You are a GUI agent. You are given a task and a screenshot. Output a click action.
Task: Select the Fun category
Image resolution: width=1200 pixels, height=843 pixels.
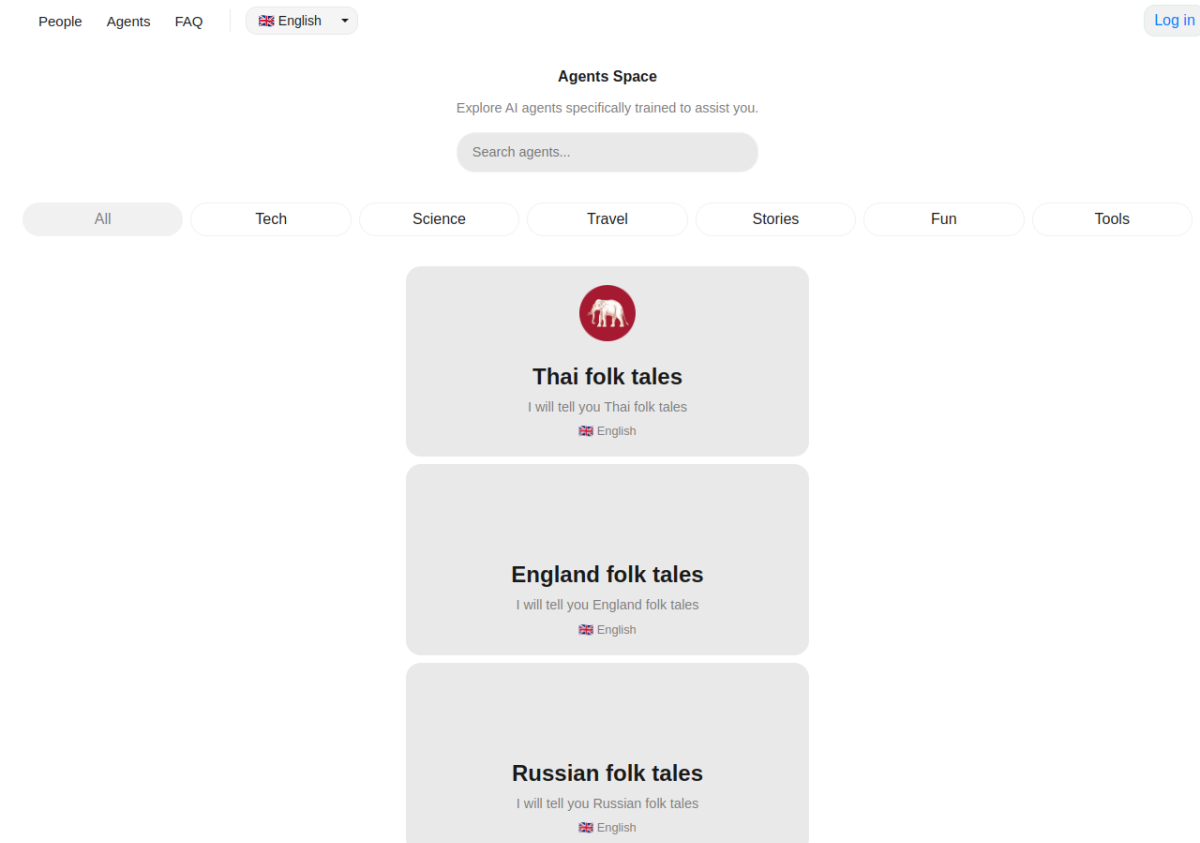click(944, 219)
